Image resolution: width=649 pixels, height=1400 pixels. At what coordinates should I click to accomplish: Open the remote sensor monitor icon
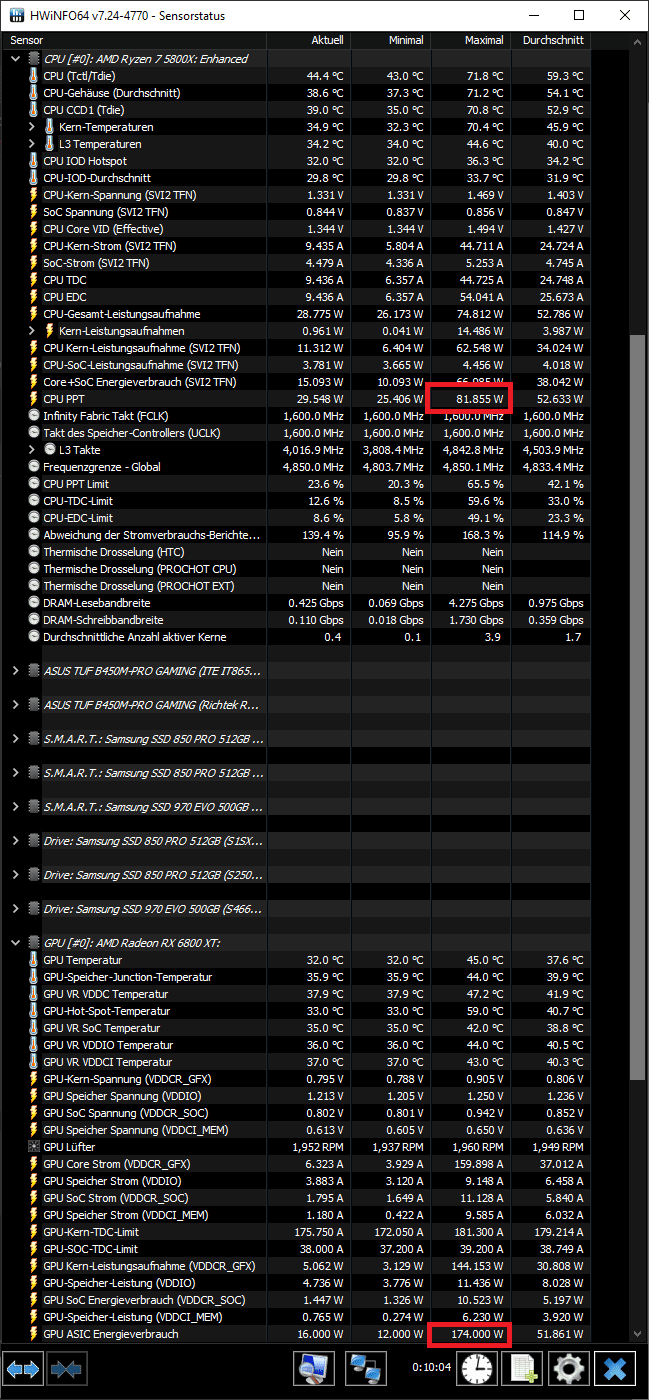pyautogui.click(x=313, y=1367)
